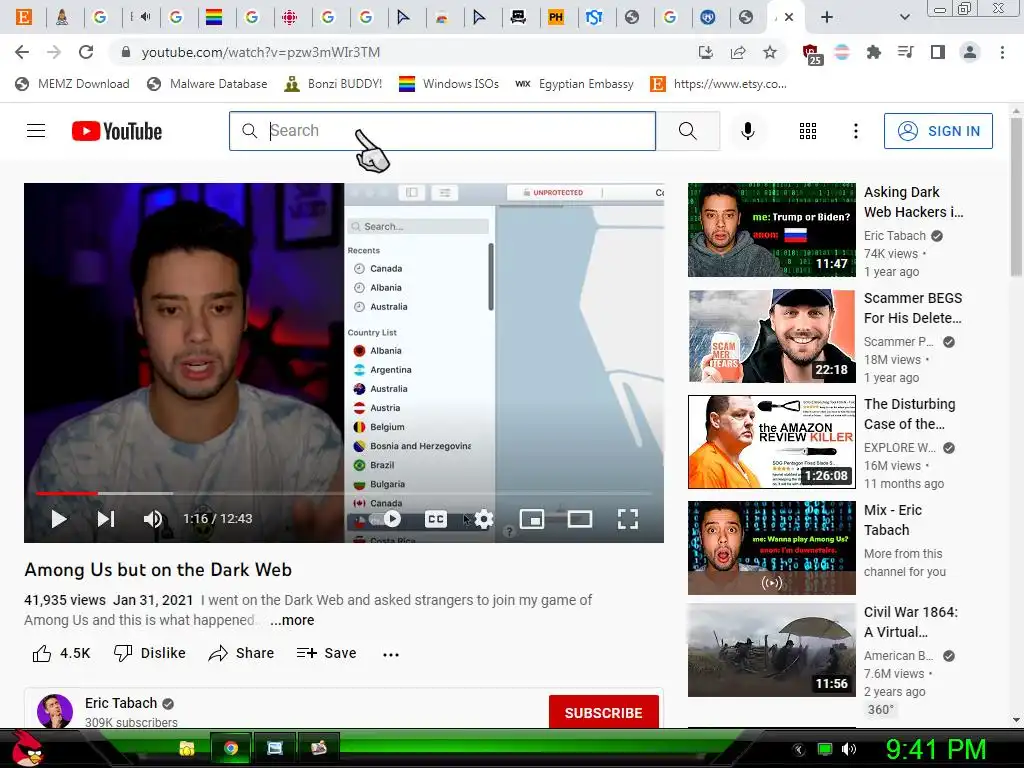The height and width of the screenshot is (768, 1024).
Task: Focus the YouTube Search field
Action: pos(442,131)
